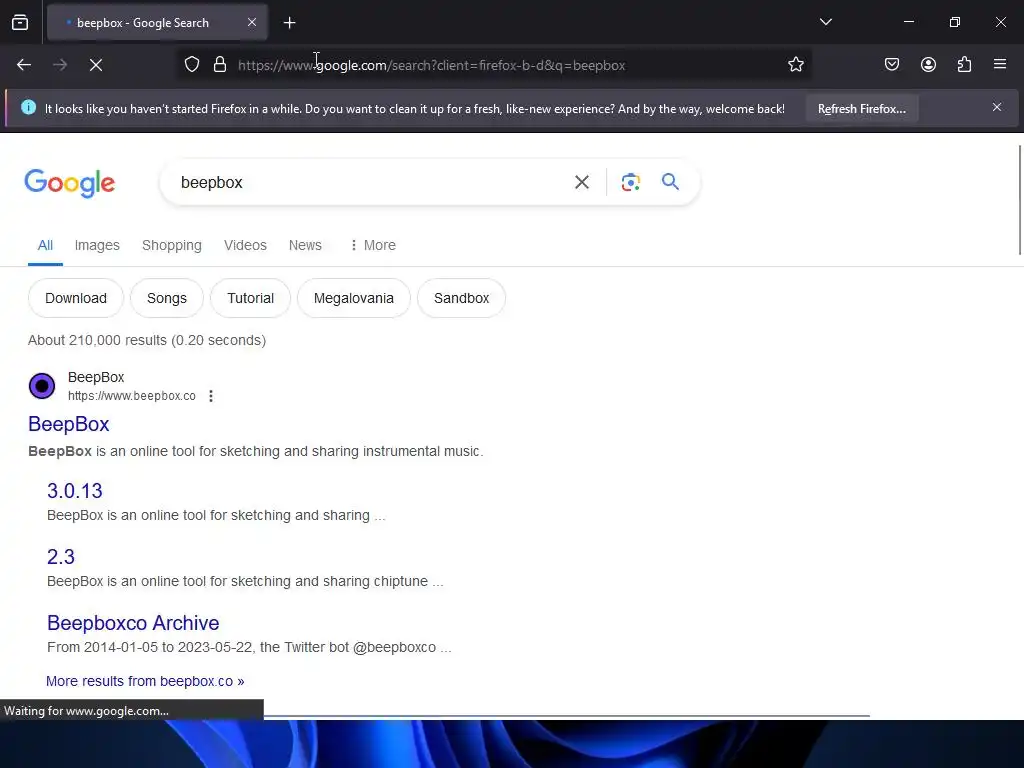Click the BeepBox site favicon
Image resolution: width=1024 pixels, height=768 pixels.
point(42,386)
